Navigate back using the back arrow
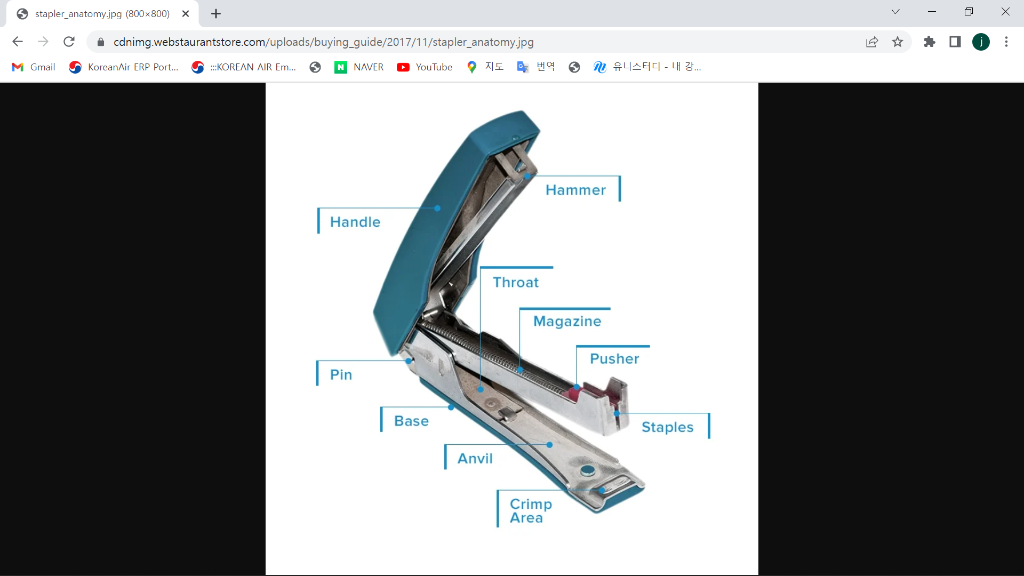 pyautogui.click(x=16, y=43)
